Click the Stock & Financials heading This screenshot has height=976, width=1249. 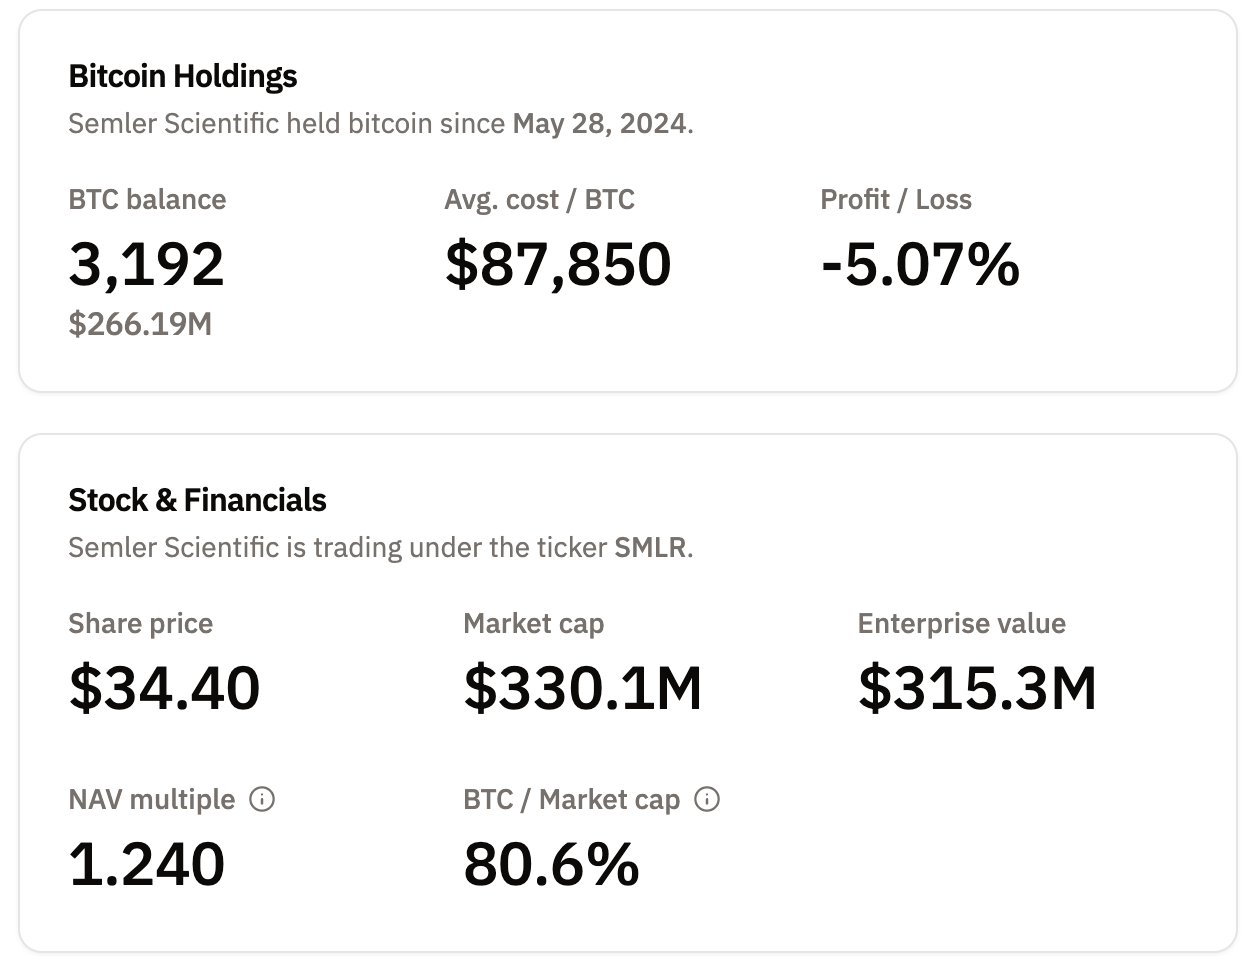point(197,500)
